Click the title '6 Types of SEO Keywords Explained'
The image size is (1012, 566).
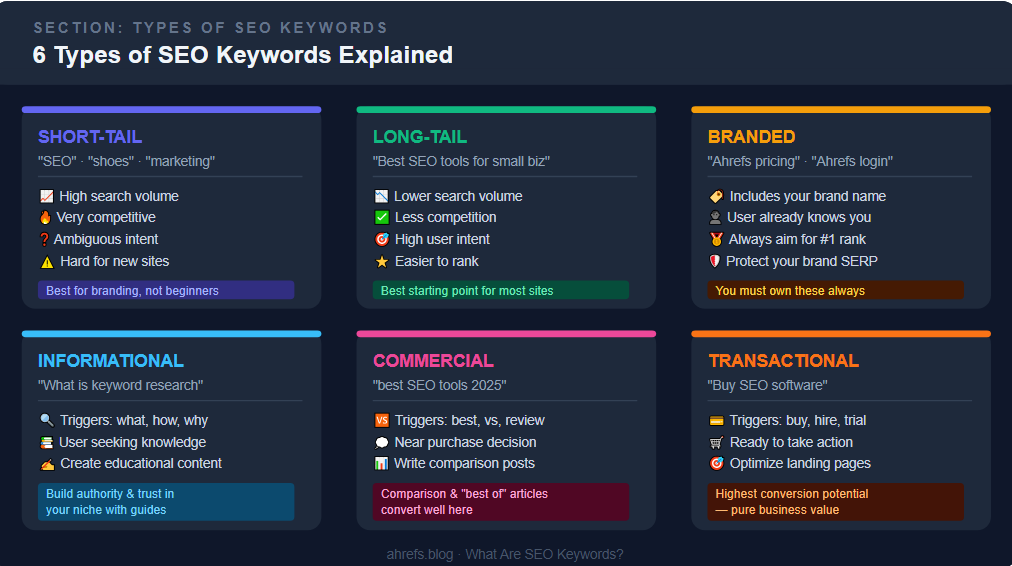[243, 55]
